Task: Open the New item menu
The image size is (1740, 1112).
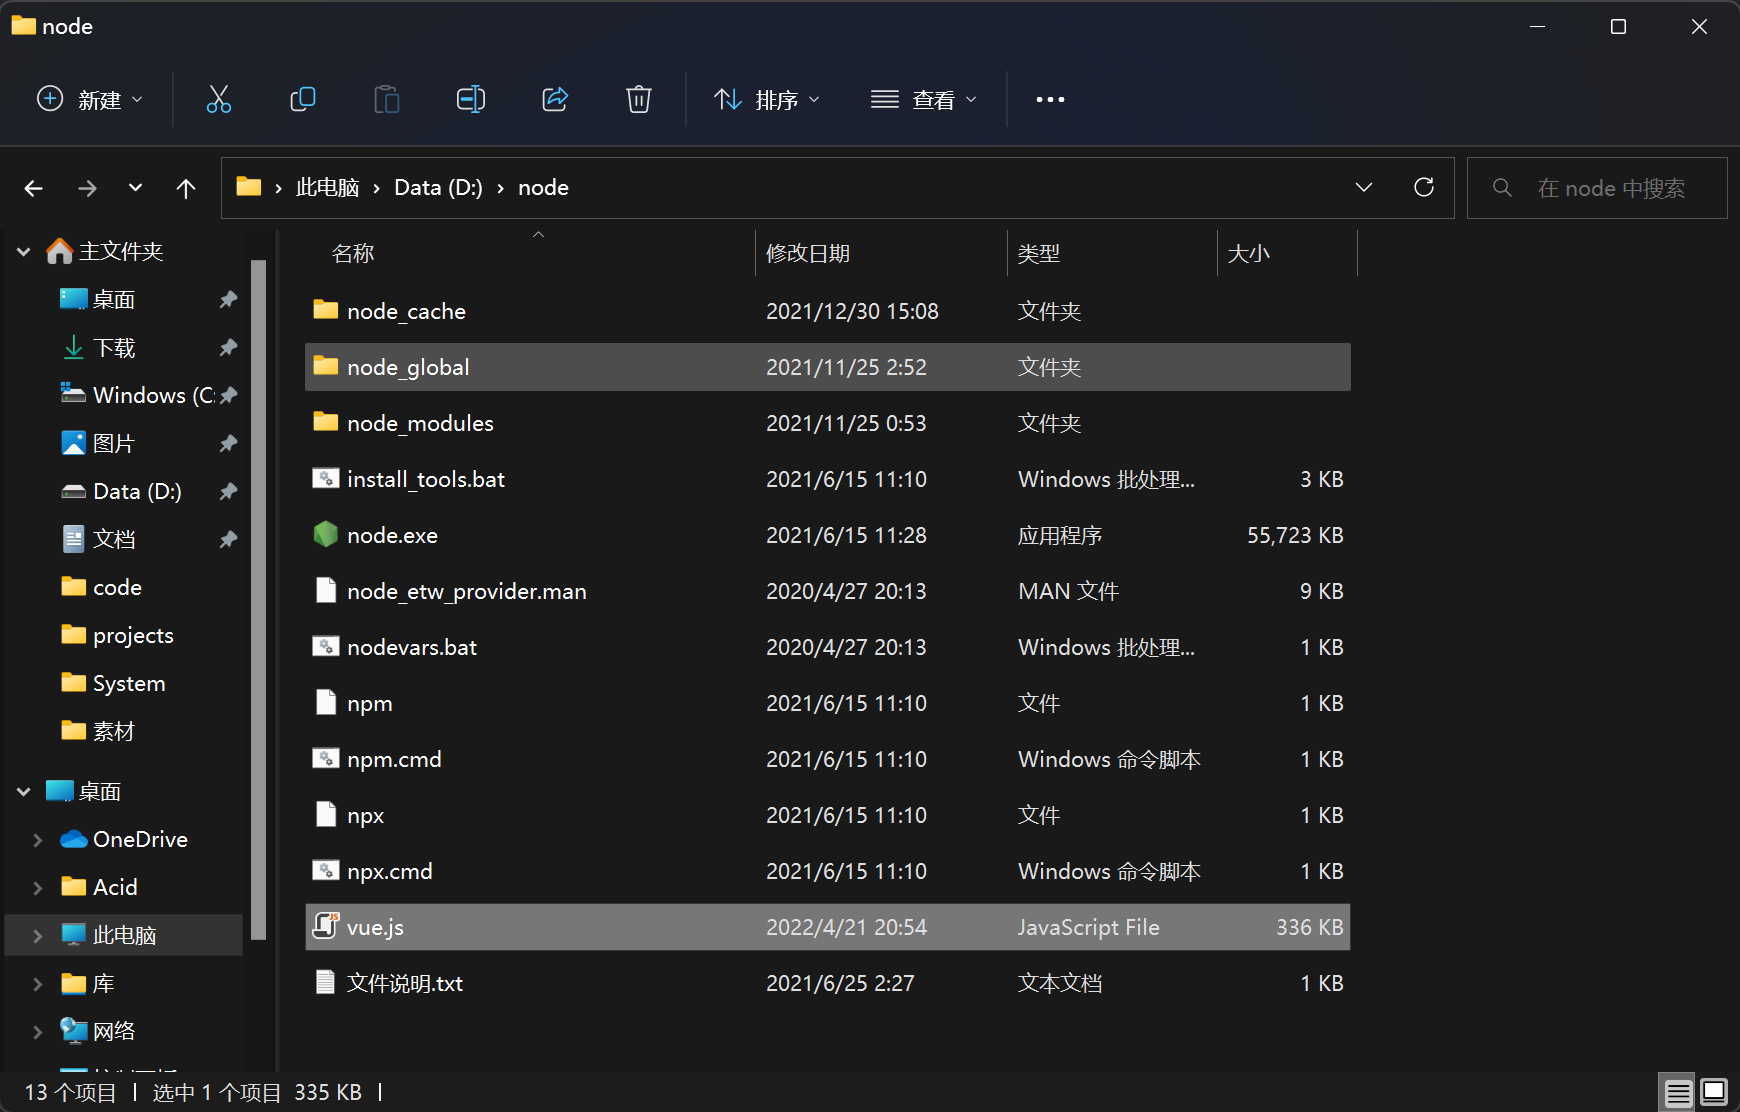Action: coord(90,99)
